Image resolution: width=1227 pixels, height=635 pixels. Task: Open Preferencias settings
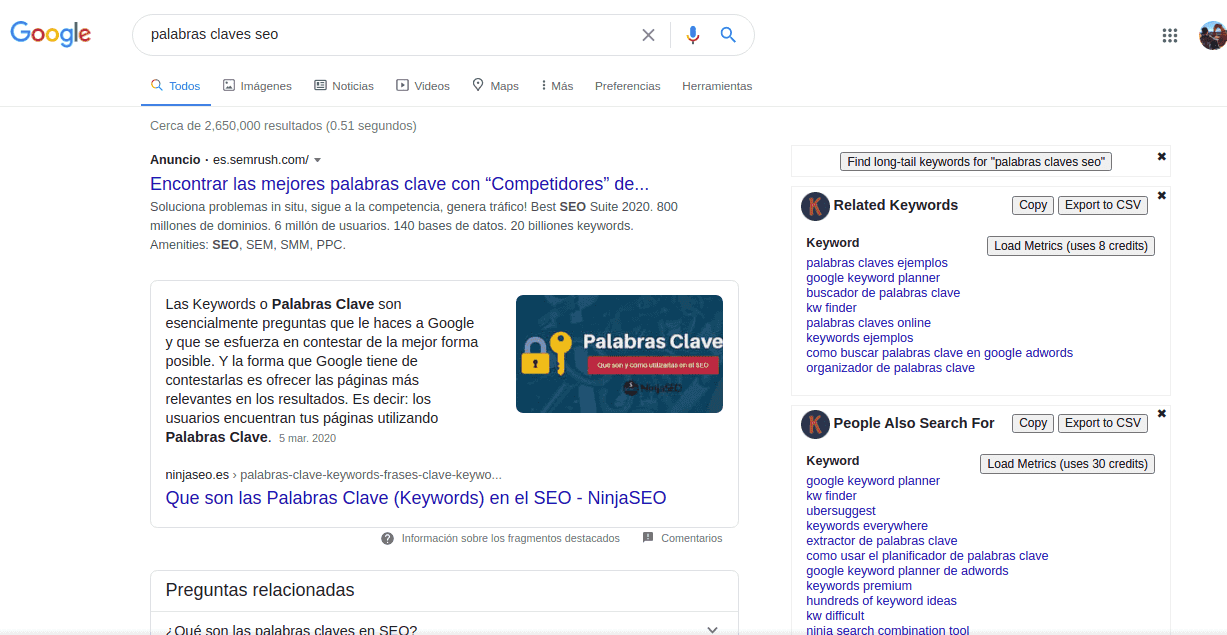628,86
